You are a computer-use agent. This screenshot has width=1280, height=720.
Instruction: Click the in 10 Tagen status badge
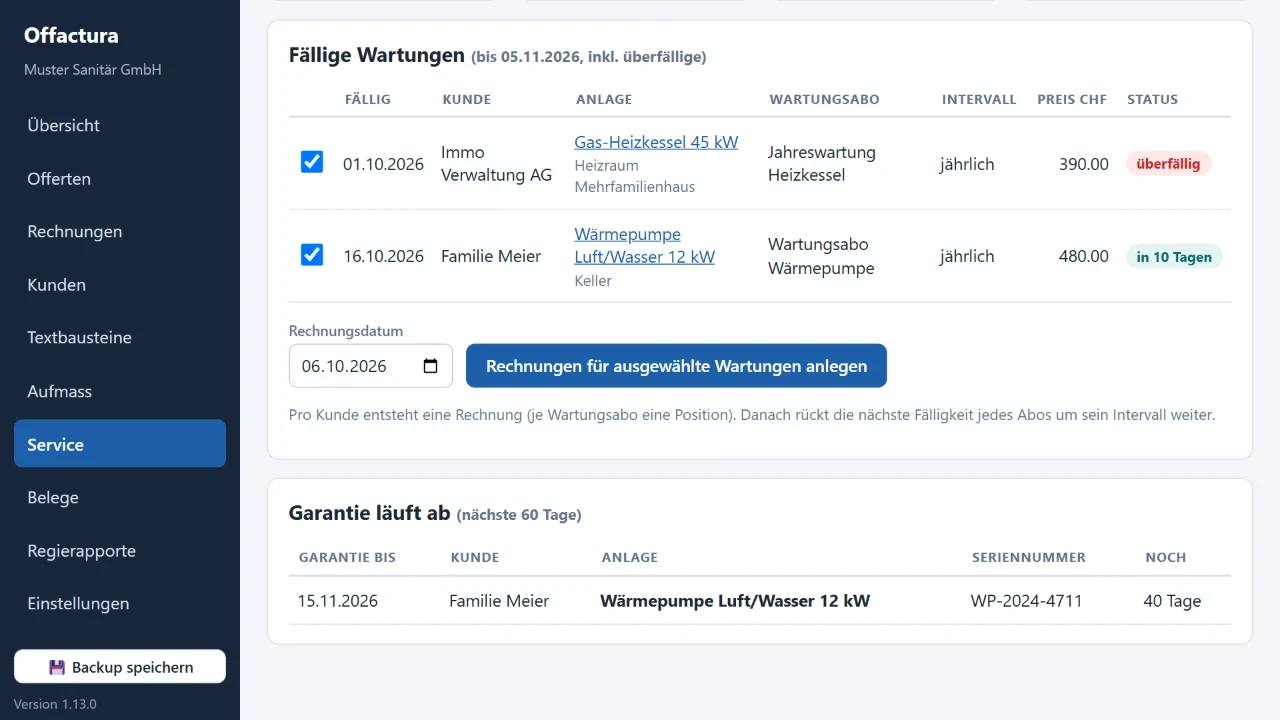[1174, 257]
